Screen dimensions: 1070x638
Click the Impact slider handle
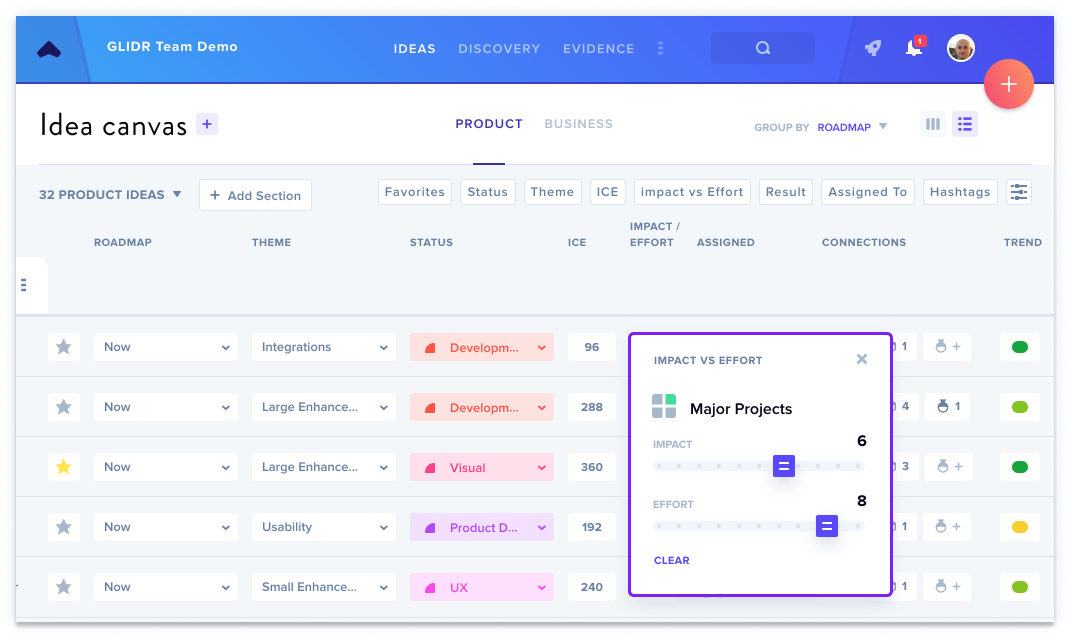[784, 466]
